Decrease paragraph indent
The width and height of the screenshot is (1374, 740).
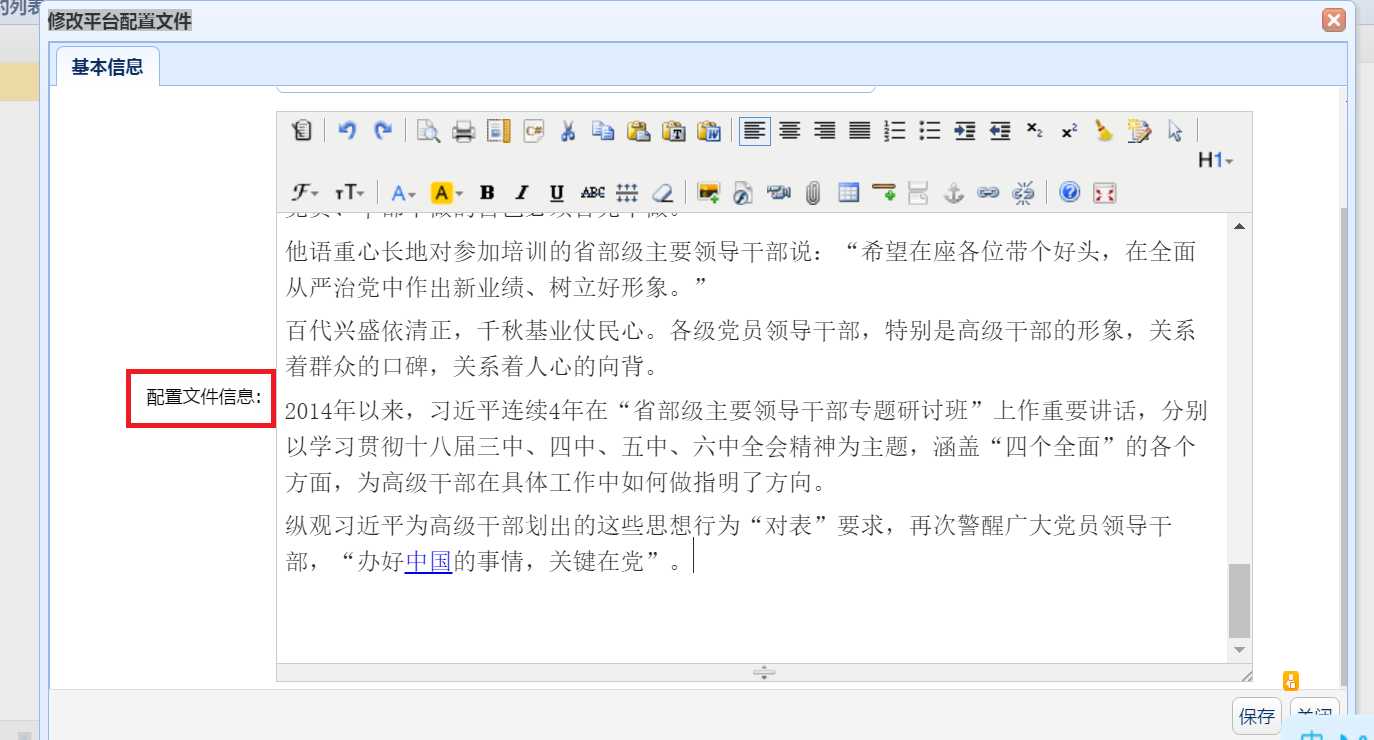1000,131
